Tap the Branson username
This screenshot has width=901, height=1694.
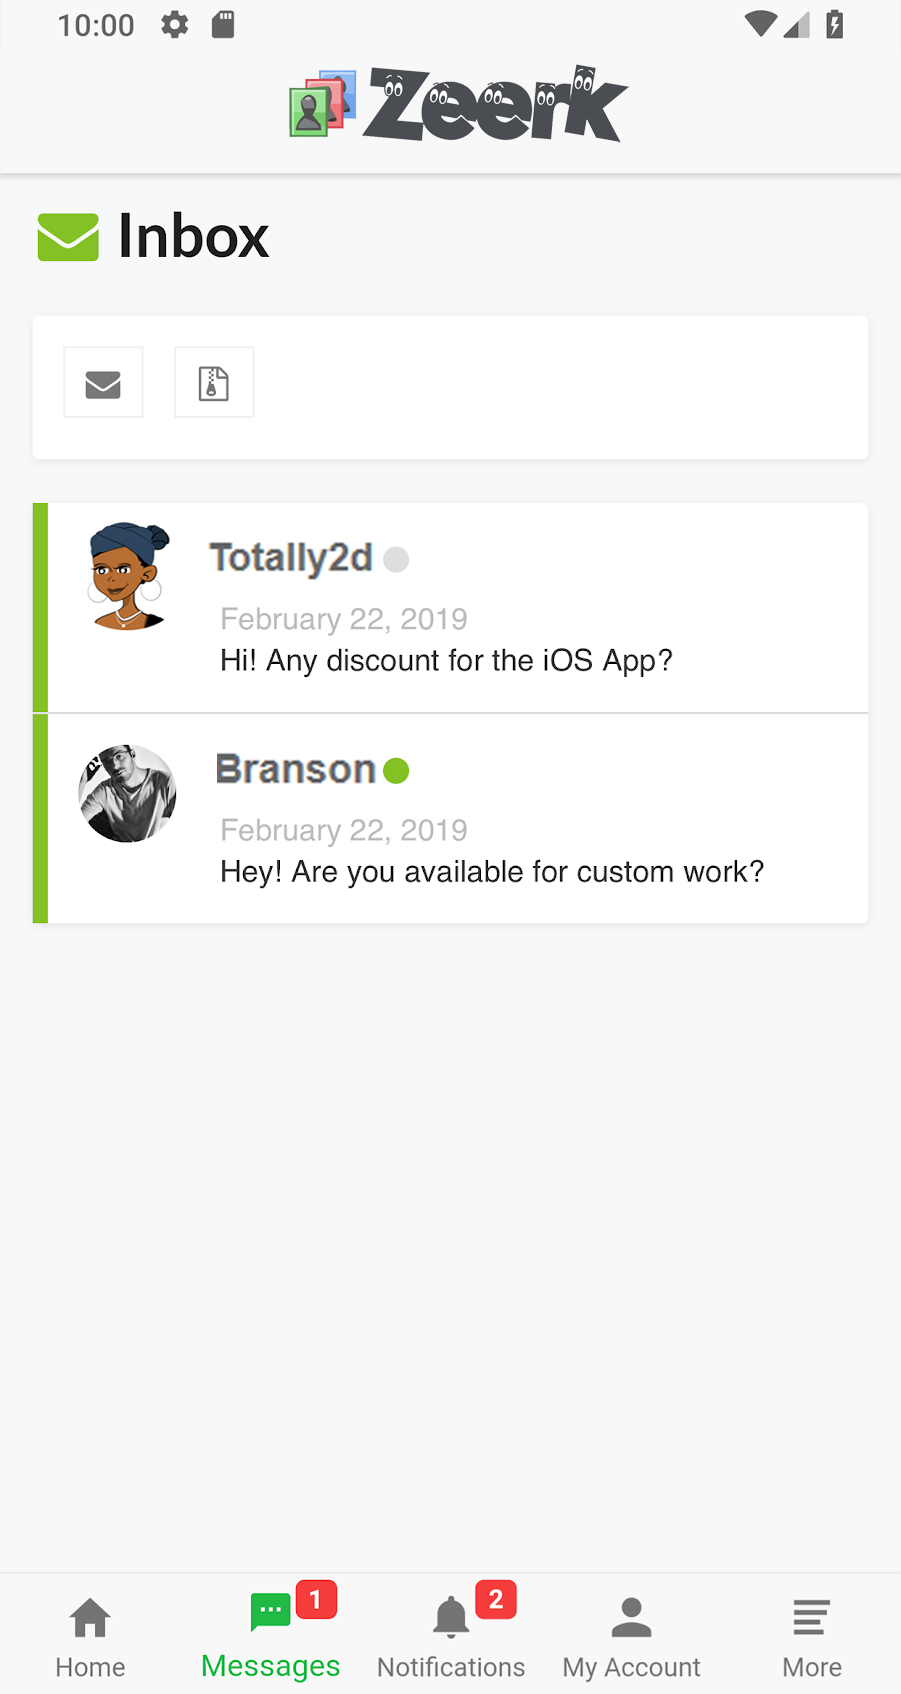click(x=296, y=769)
